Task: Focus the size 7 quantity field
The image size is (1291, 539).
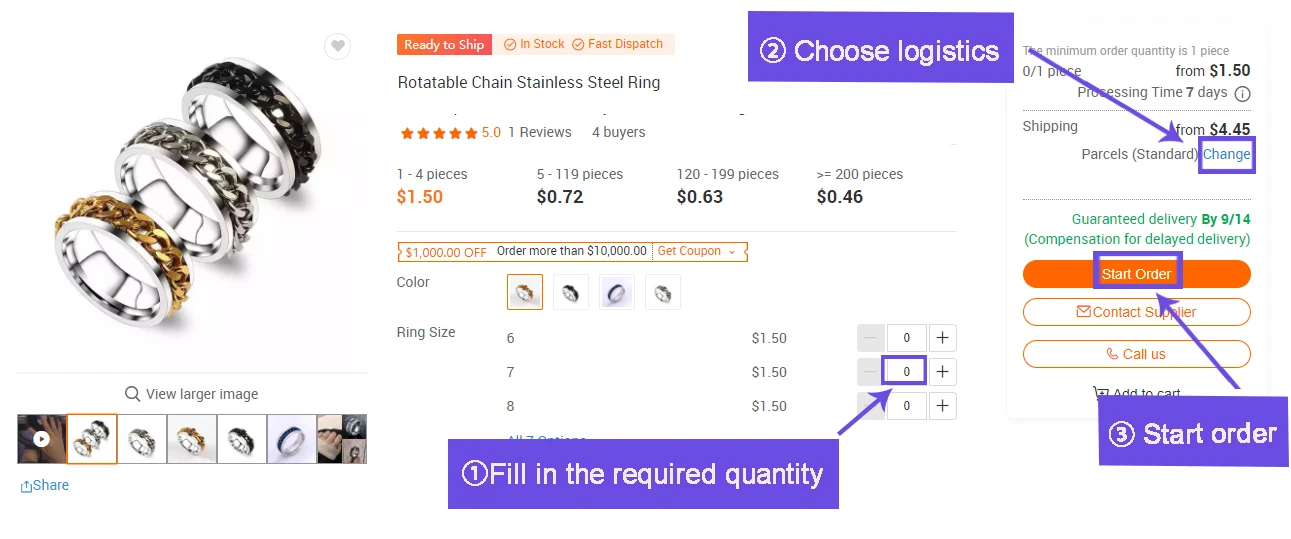Action: [x=906, y=372]
